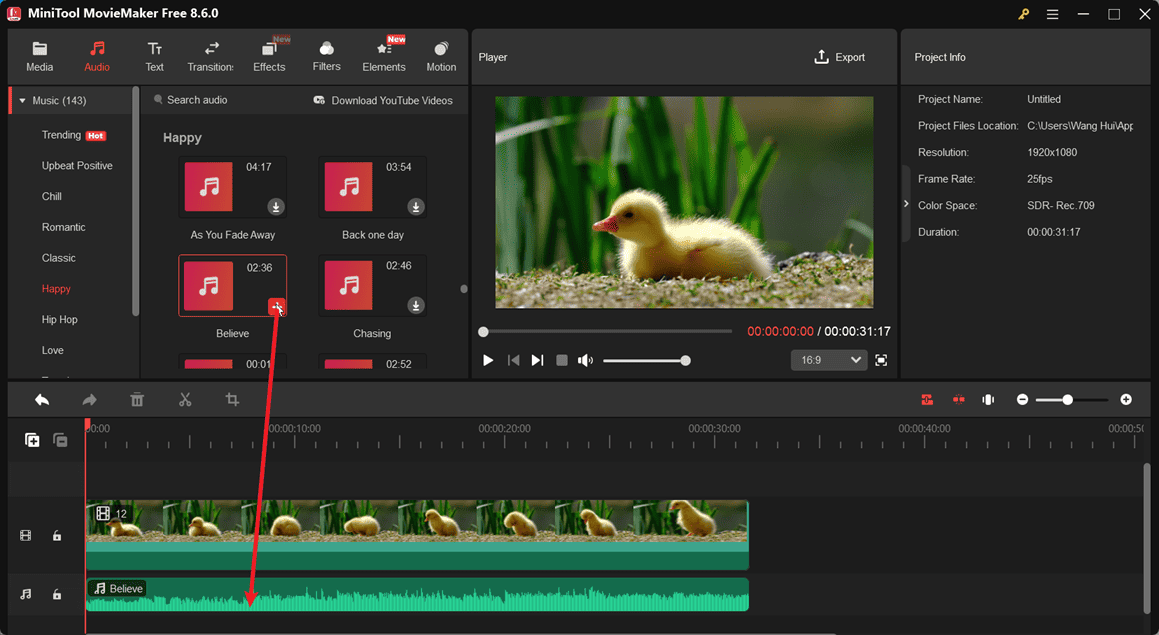The image size is (1159, 635).
Task: Select the Believe music thumbnail
Action: tap(232, 286)
